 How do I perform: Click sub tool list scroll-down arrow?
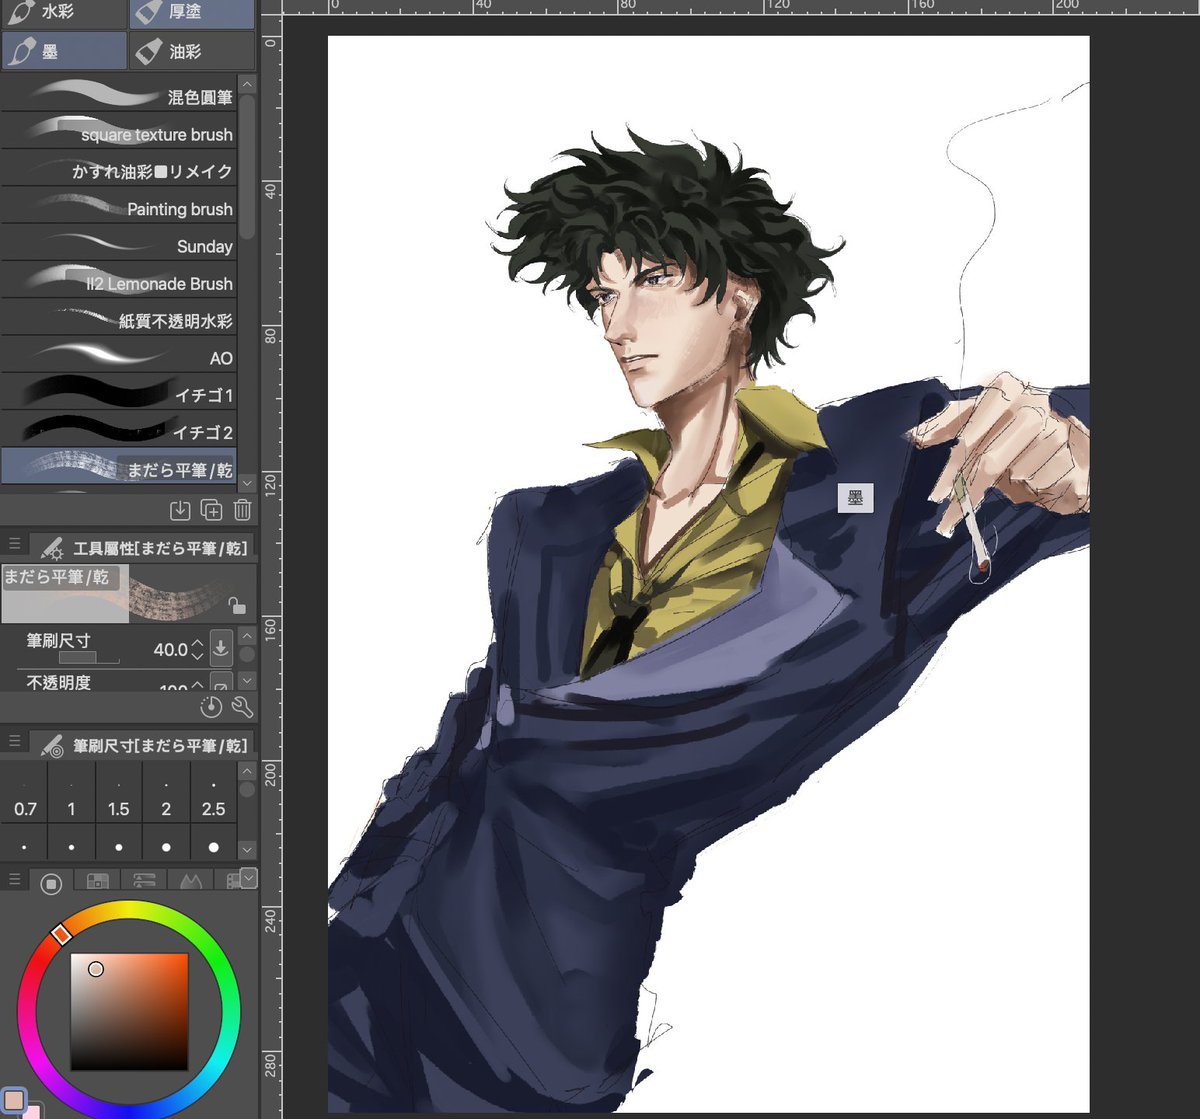[x=247, y=483]
